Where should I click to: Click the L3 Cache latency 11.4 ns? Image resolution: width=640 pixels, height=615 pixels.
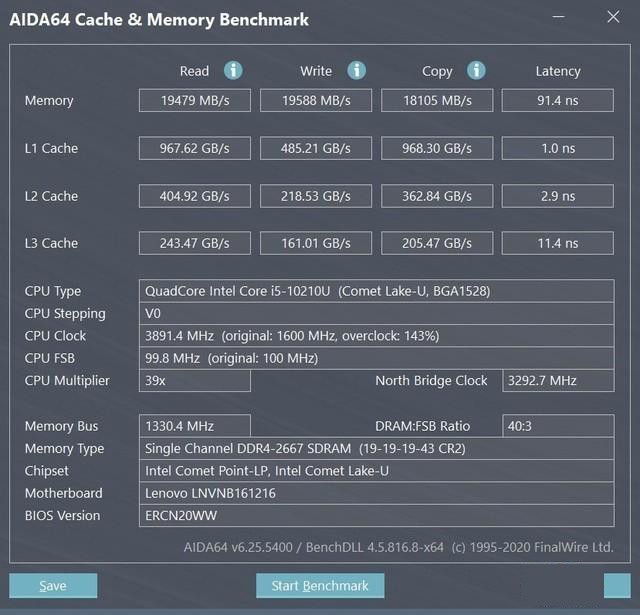[x=558, y=243]
